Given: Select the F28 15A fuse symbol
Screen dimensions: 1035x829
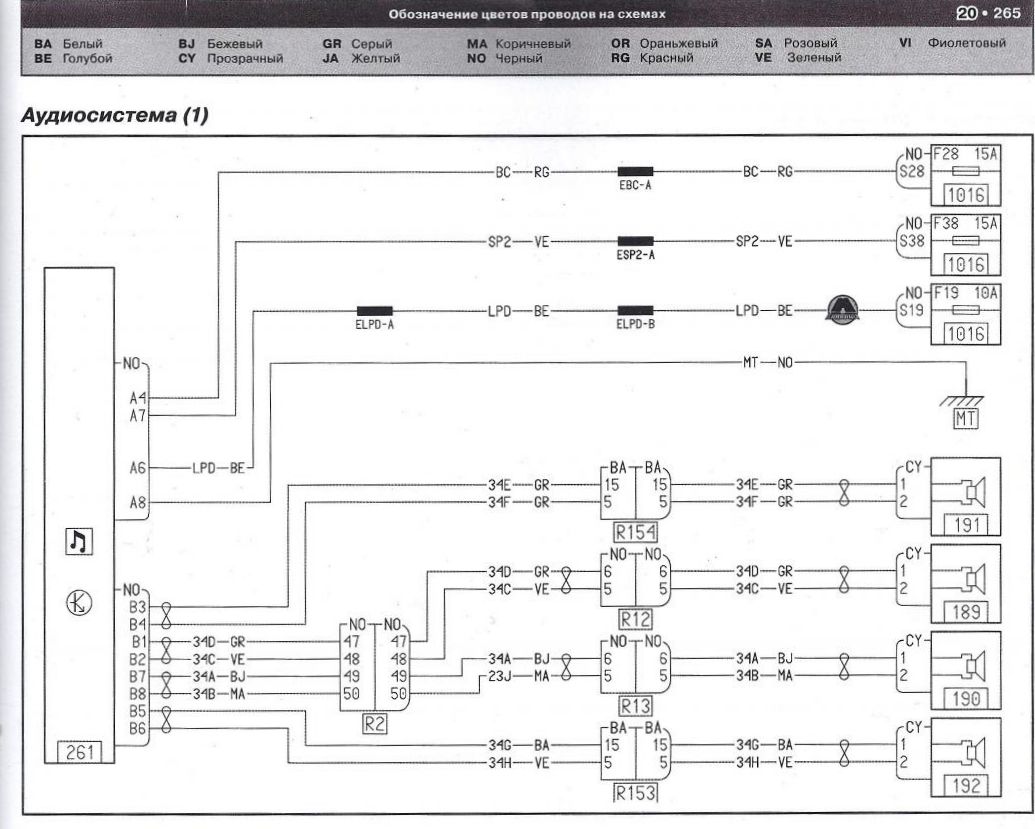Looking at the screenshot, I should click(x=965, y=172).
